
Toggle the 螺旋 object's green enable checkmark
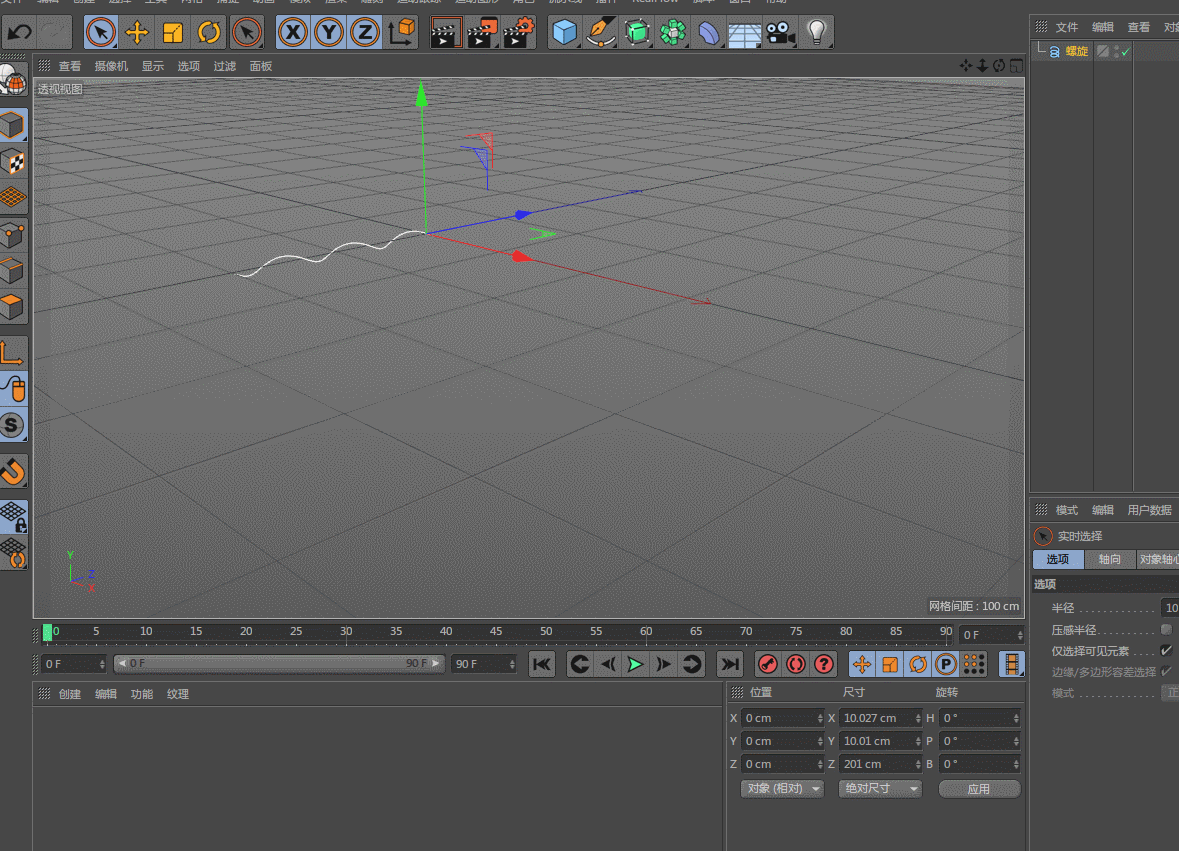point(1125,52)
